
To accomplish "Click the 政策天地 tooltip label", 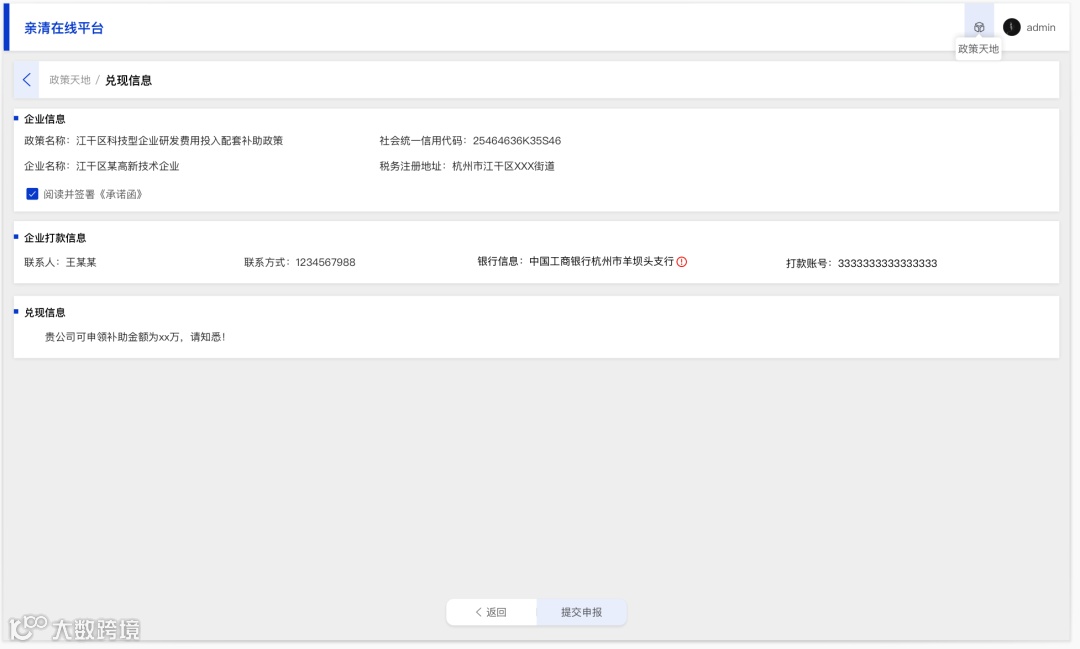I will (978, 49).
